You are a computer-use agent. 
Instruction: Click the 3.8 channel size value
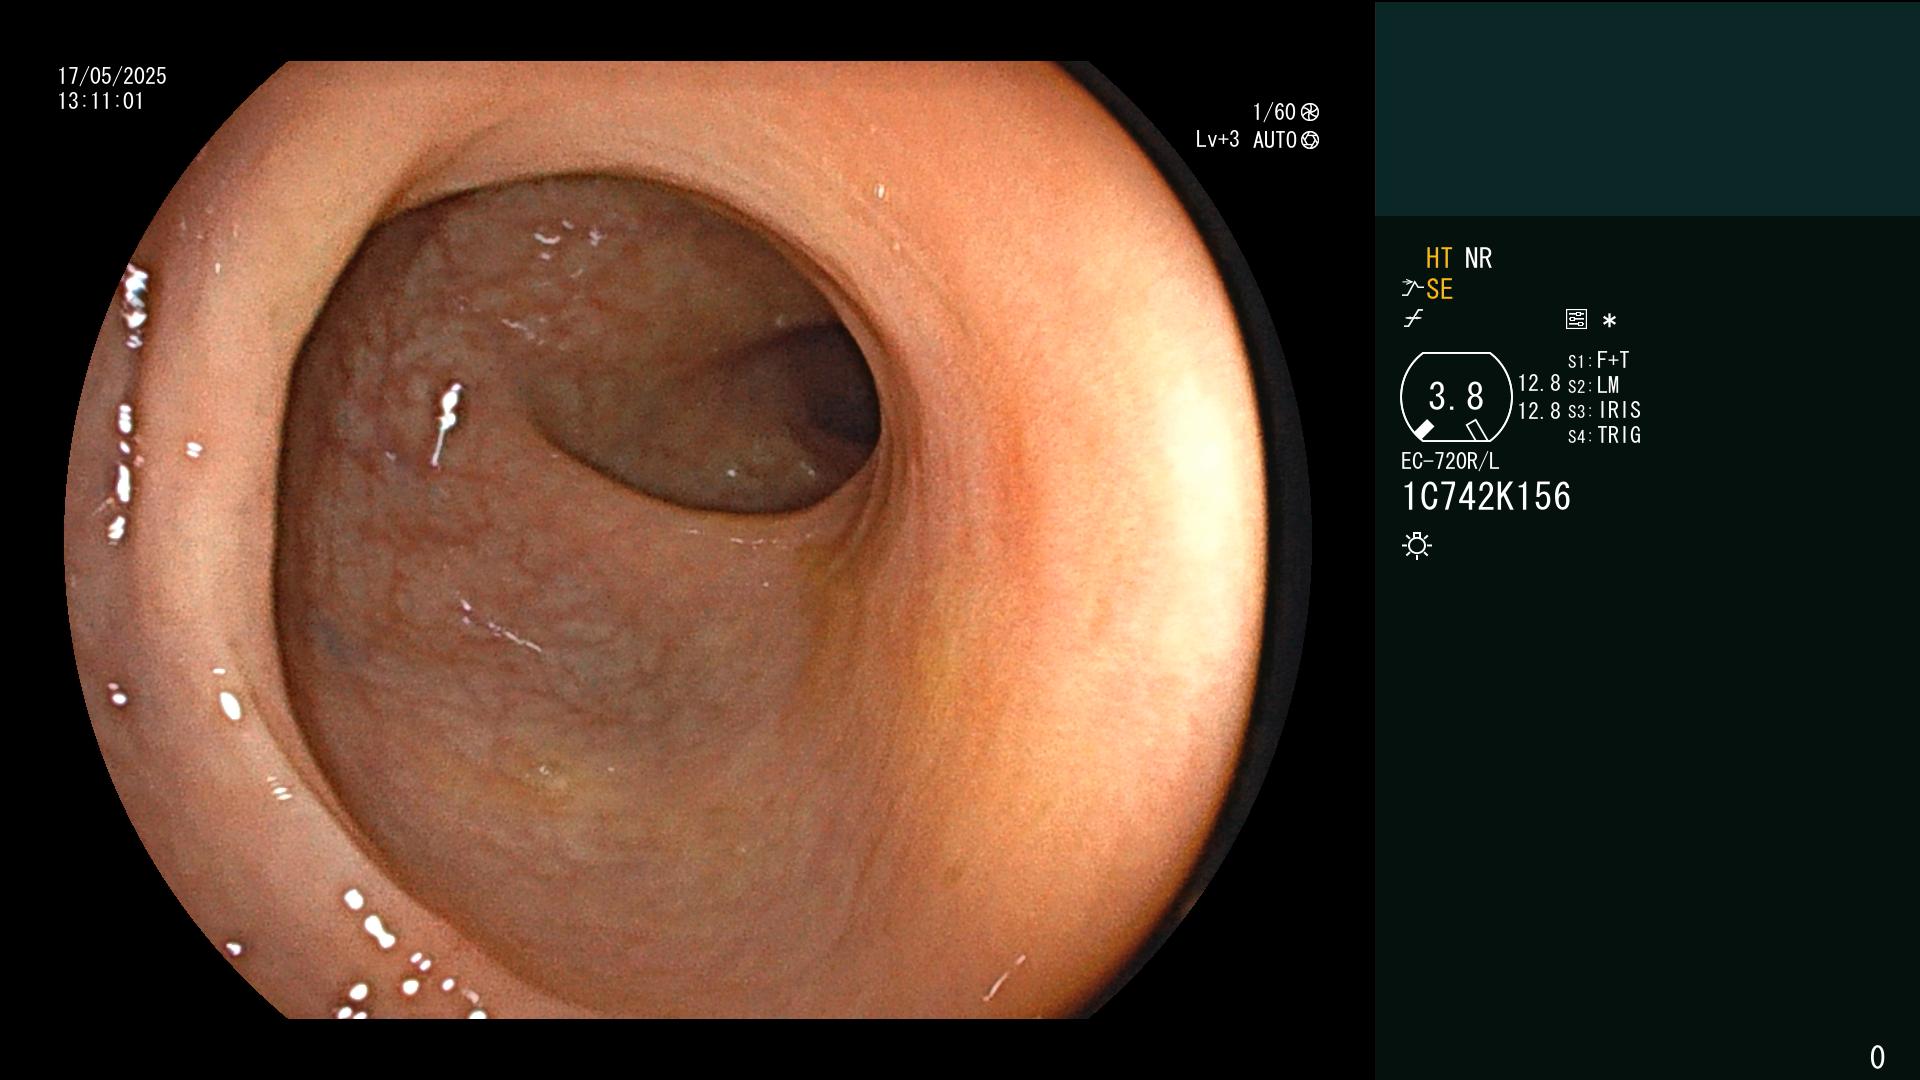coord(1456,396)
